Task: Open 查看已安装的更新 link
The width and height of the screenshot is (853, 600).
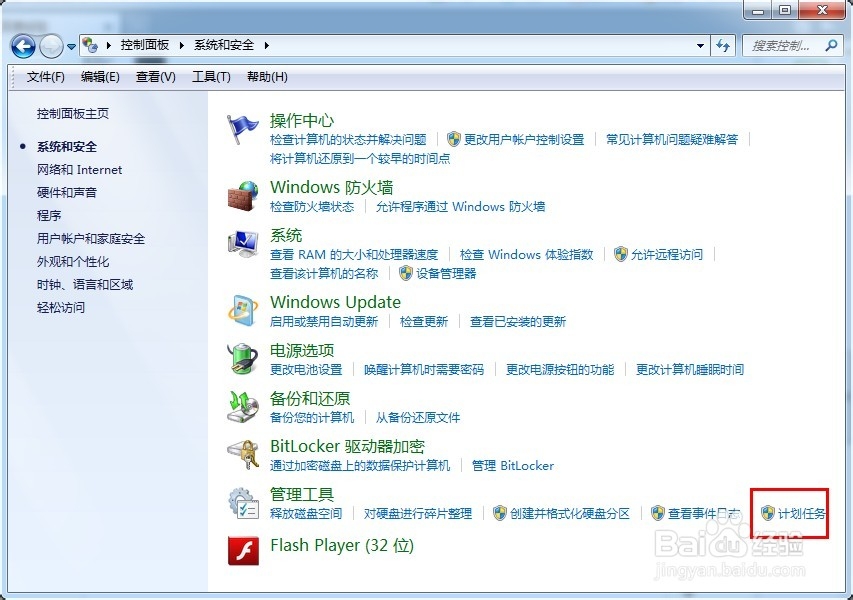Action: pos(518,321)
